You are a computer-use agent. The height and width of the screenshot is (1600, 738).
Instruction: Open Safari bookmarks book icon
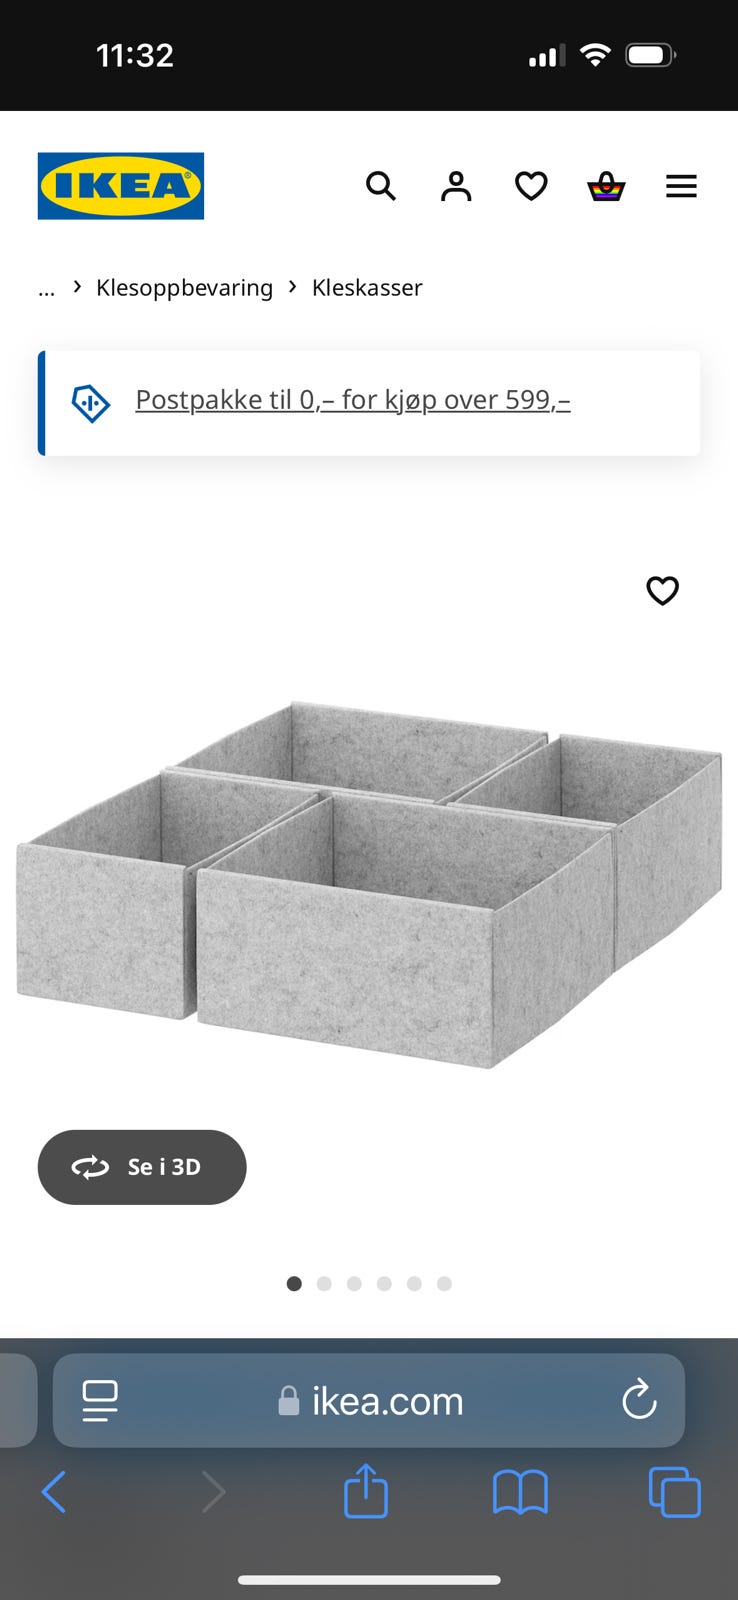pyautogui.click(x=520, y=1492)
